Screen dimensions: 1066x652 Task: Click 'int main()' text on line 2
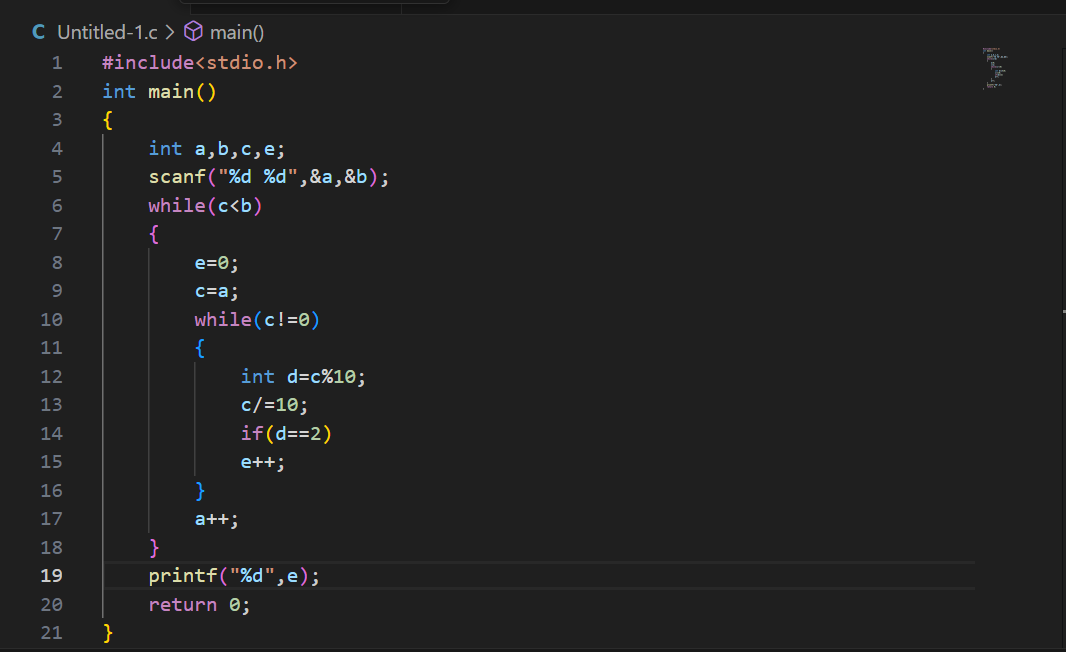click(159, 92)
